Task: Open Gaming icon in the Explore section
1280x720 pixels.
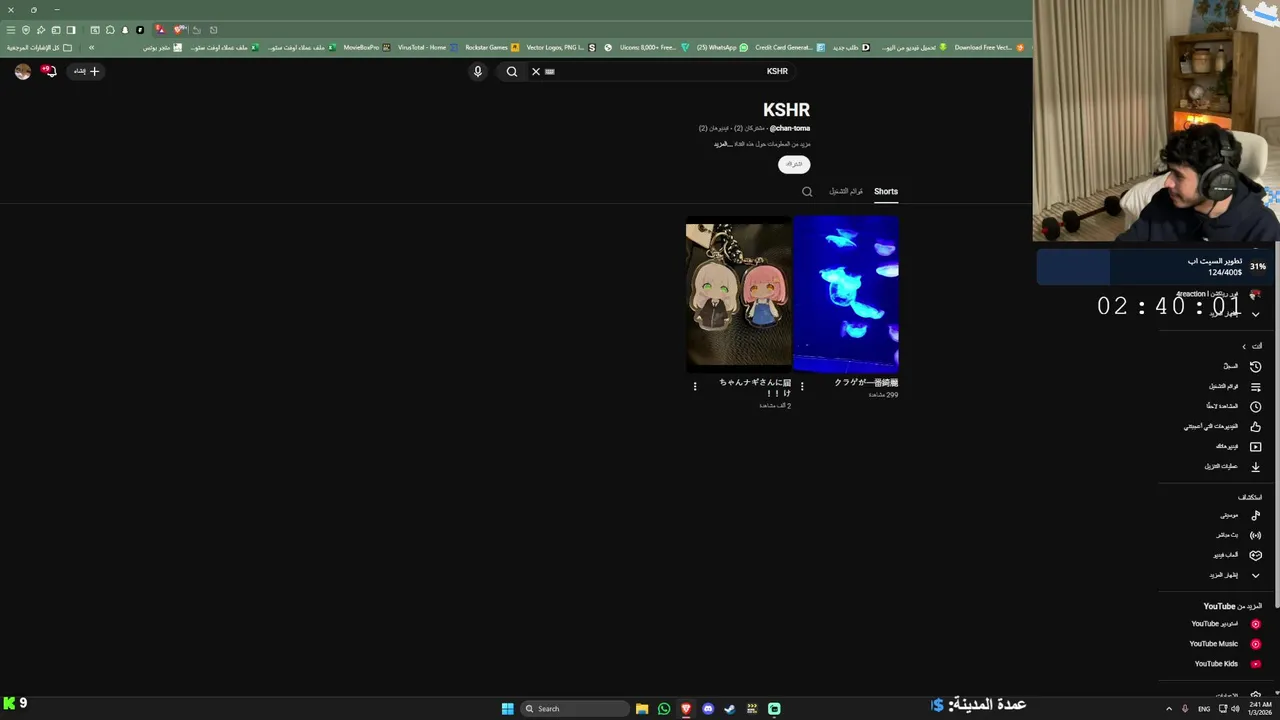Action: pos(1256,555)
